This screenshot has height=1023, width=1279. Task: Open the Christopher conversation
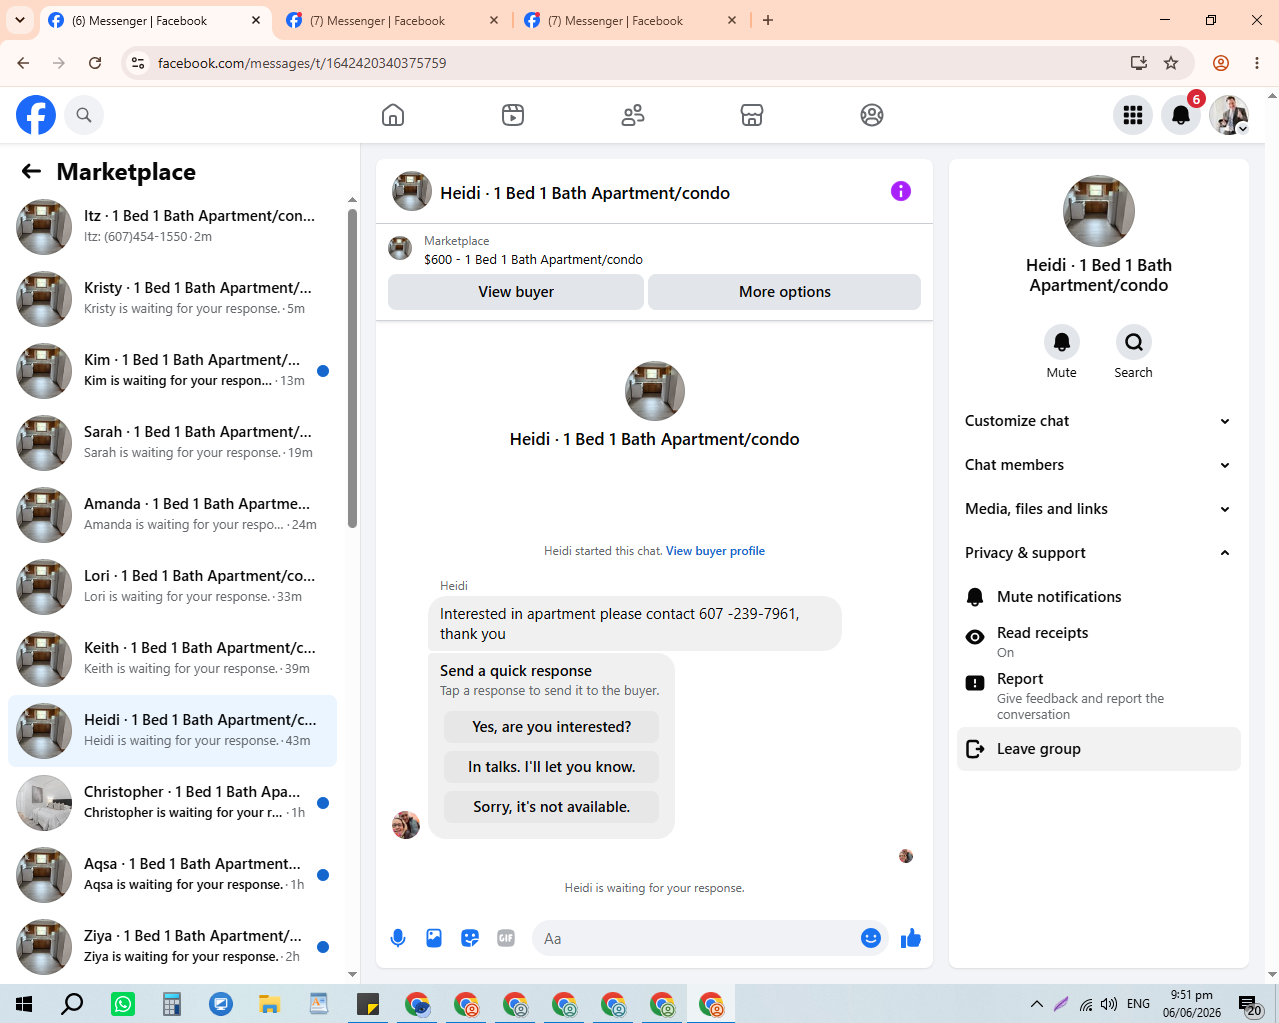[172, 803]
